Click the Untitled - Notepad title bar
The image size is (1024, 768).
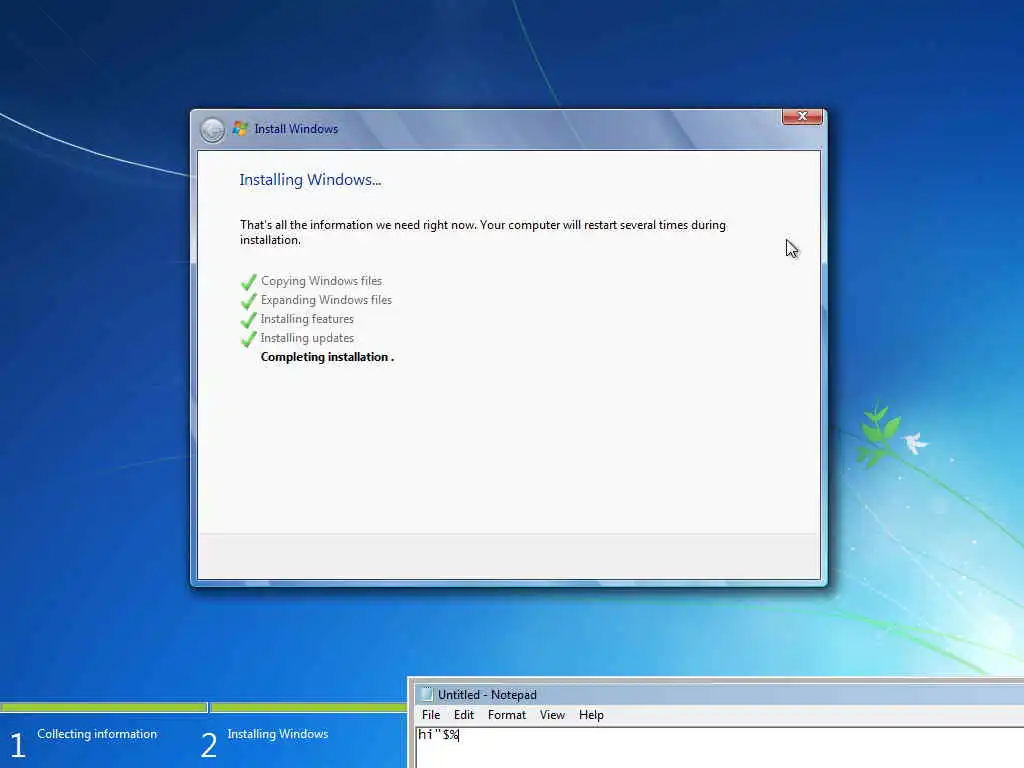pos(718,694)
